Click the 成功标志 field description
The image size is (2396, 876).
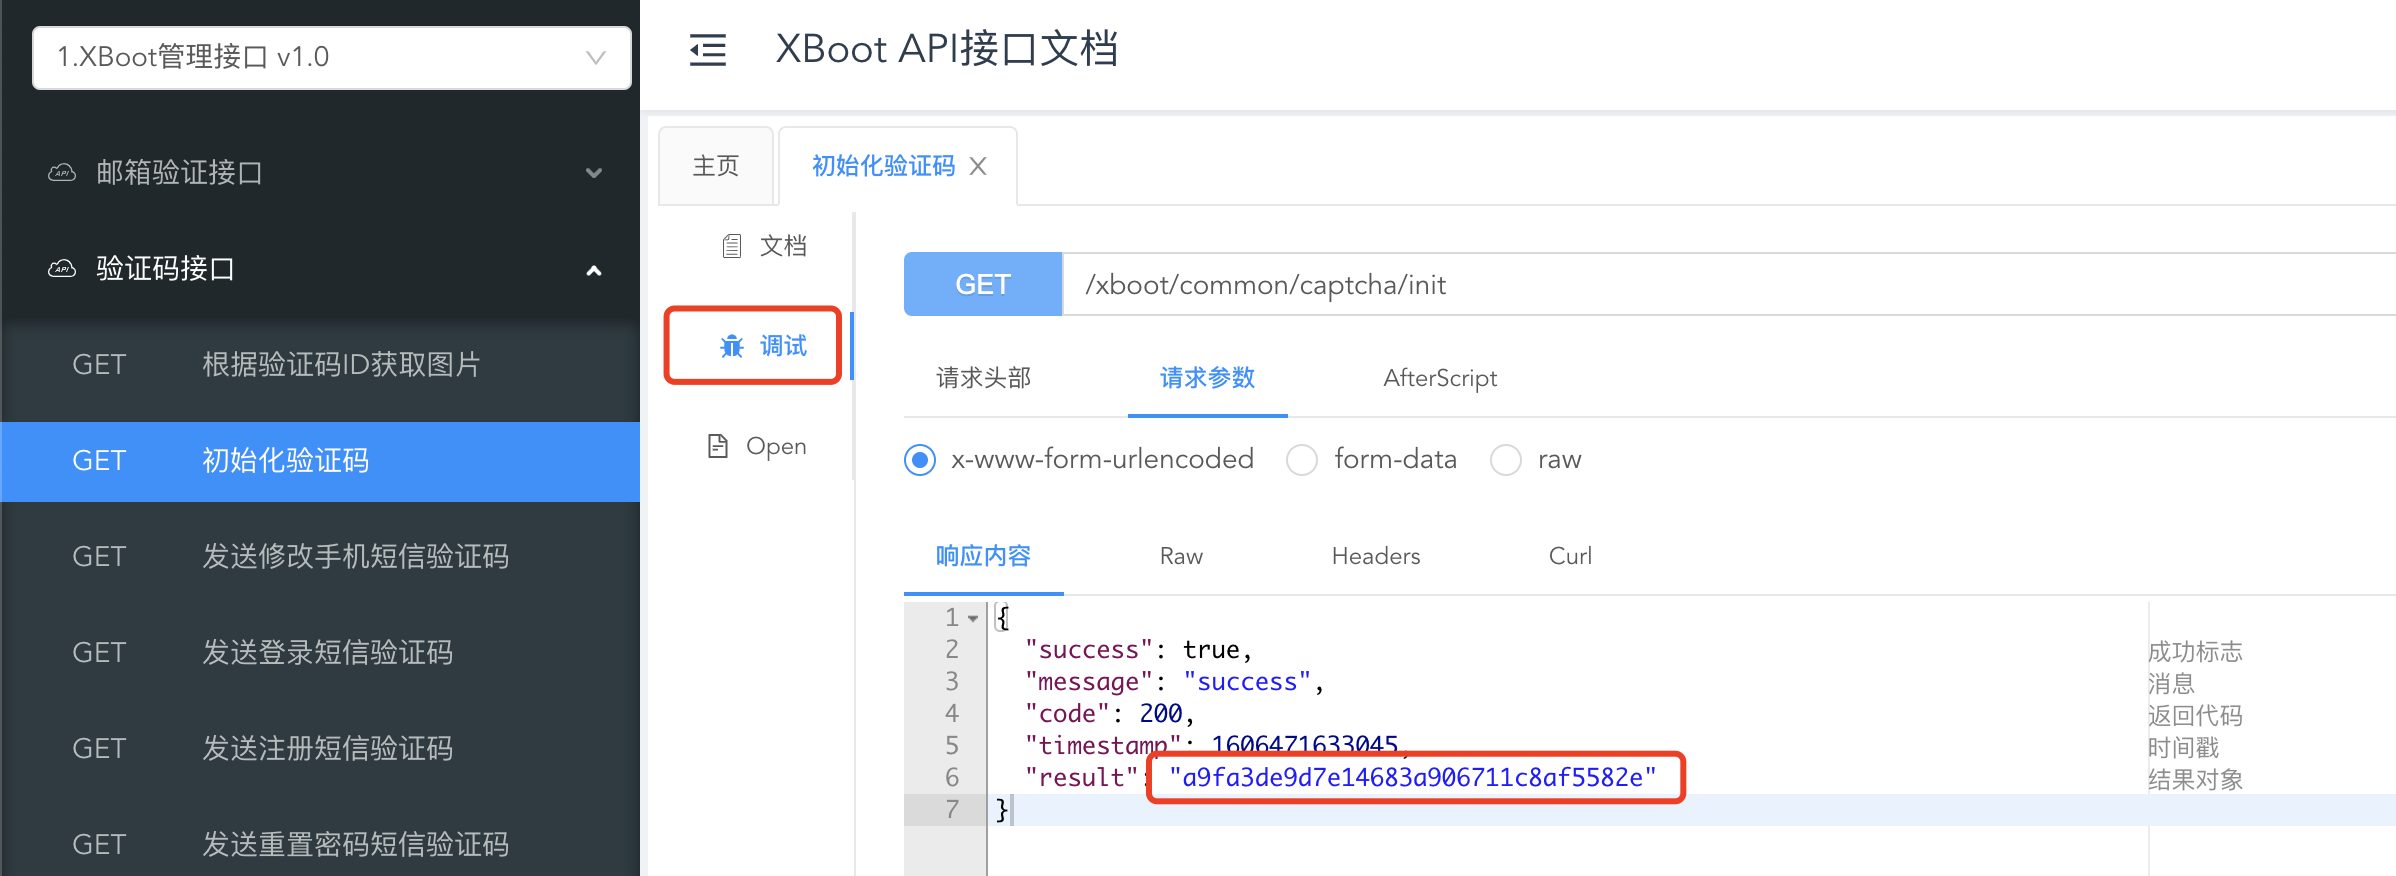[2195, 652]
